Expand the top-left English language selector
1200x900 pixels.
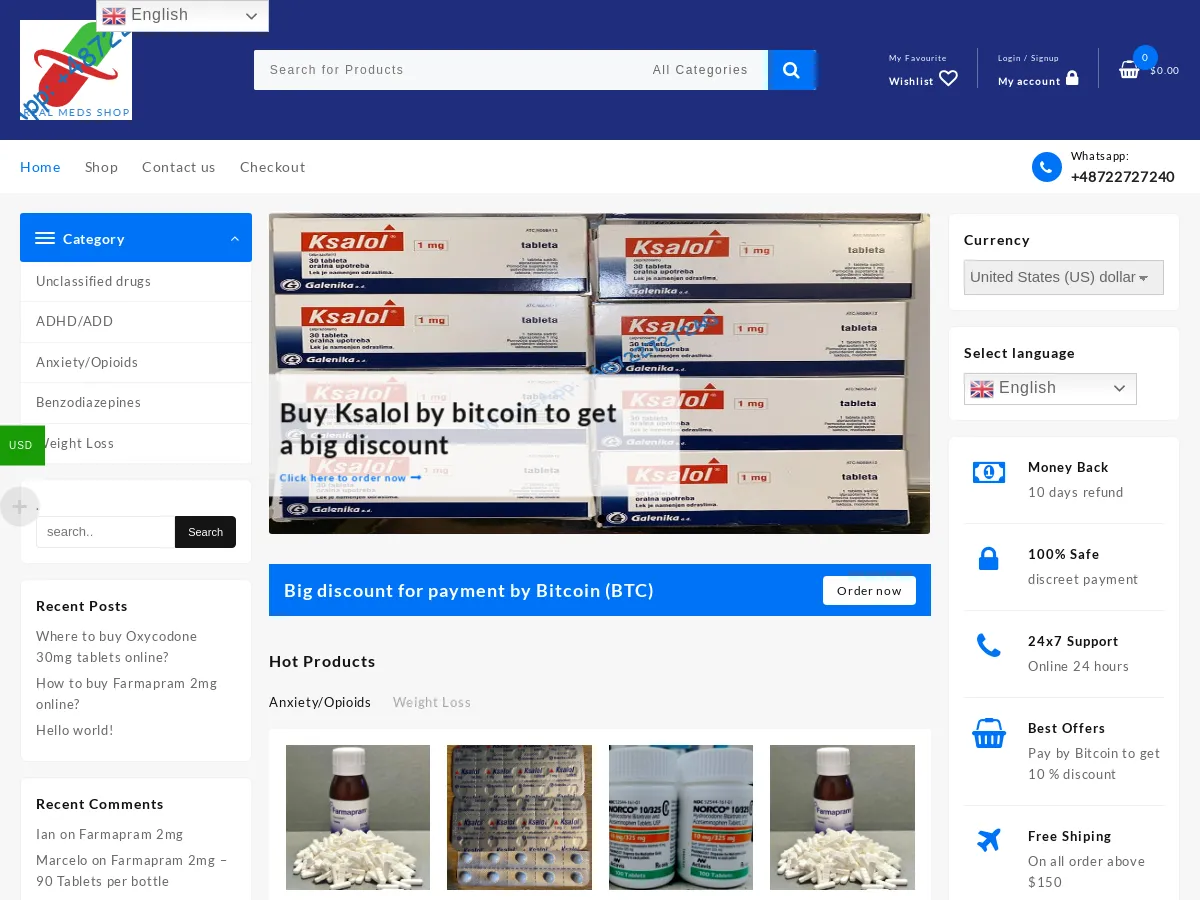[x=182, y=15]
